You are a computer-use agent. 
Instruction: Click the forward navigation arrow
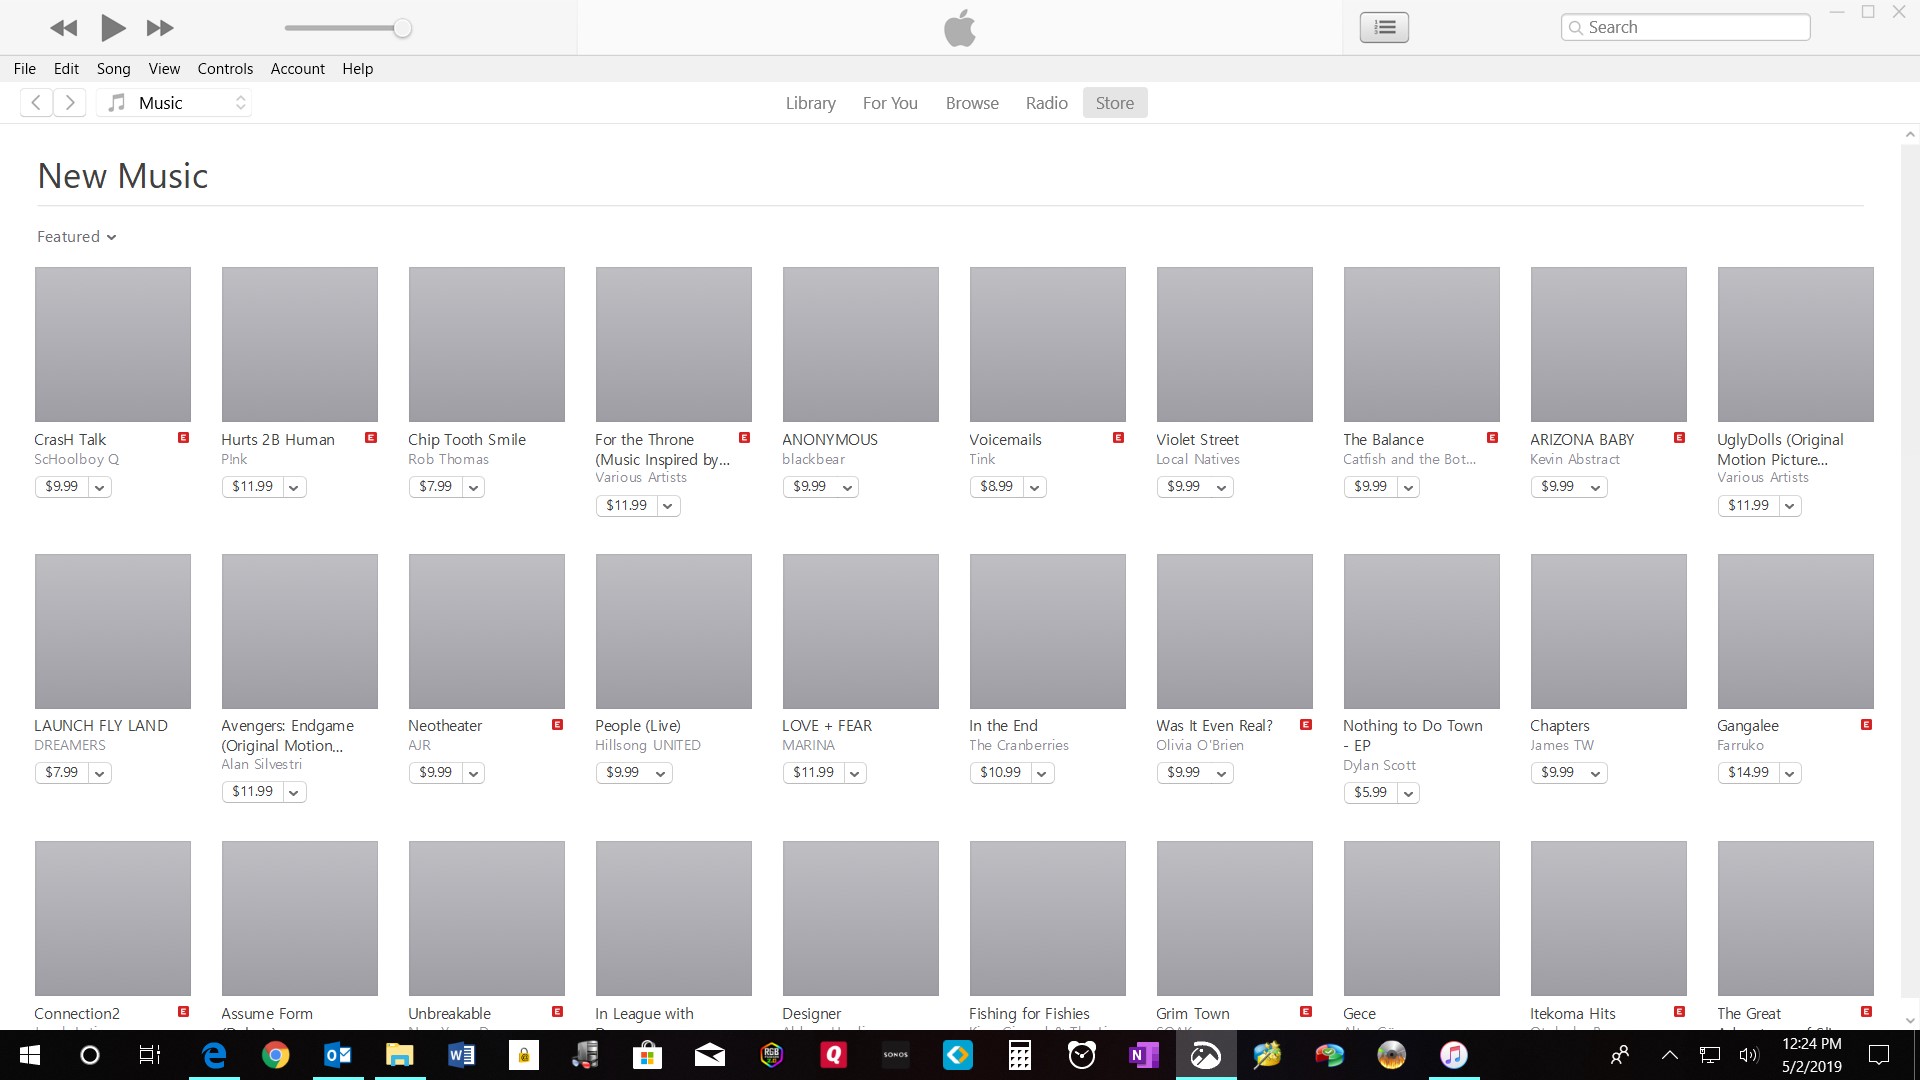point(70,102)
